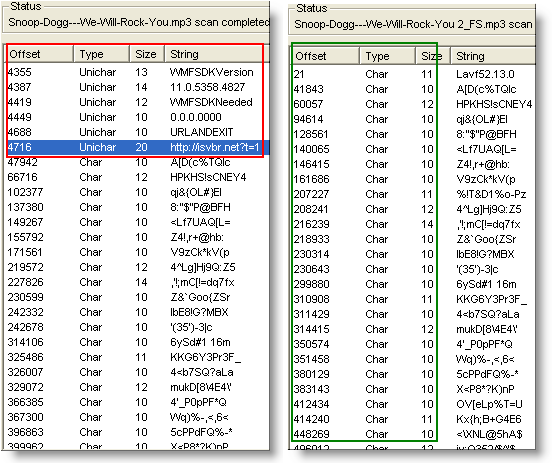Select row at offset 351458
This screenshot has width=554, height=463.
[413, 359]
